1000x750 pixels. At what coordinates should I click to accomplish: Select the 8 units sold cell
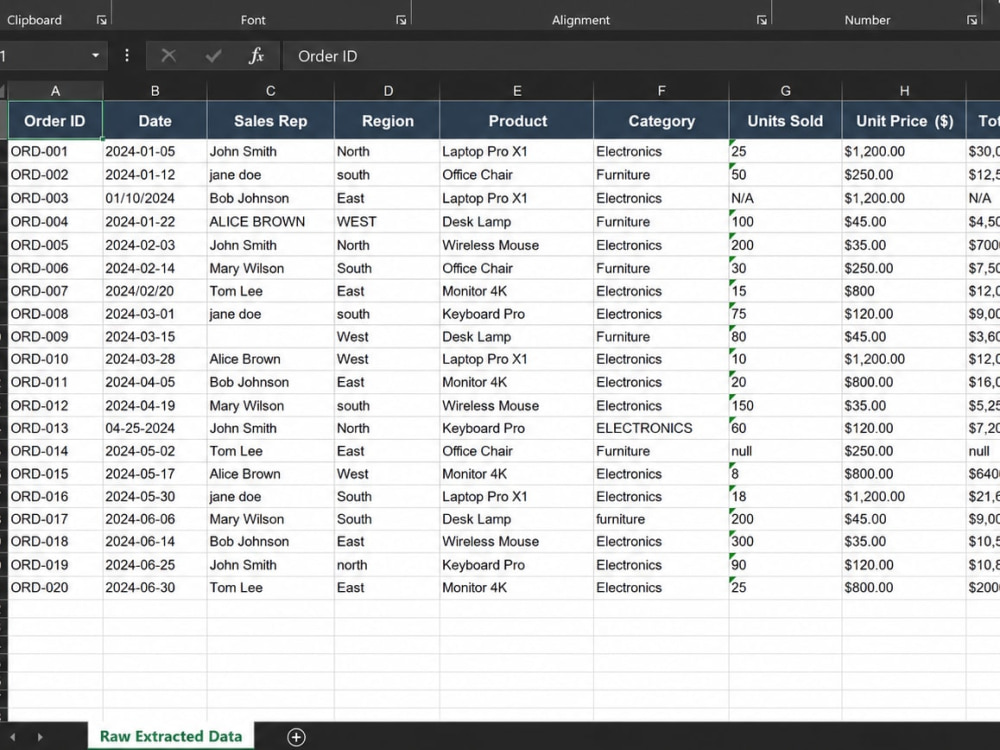tap(785, 474)
